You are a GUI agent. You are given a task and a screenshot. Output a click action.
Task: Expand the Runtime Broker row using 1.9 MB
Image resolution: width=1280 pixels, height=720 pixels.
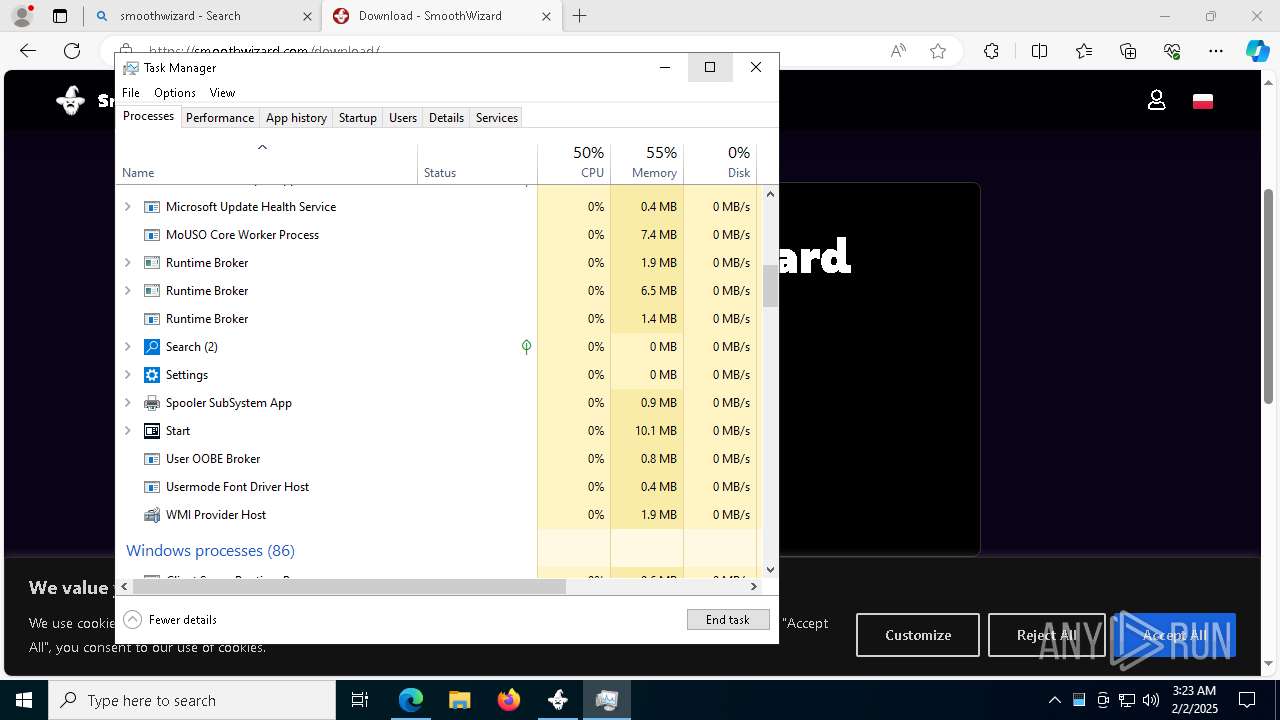click(x=127, y=263)
